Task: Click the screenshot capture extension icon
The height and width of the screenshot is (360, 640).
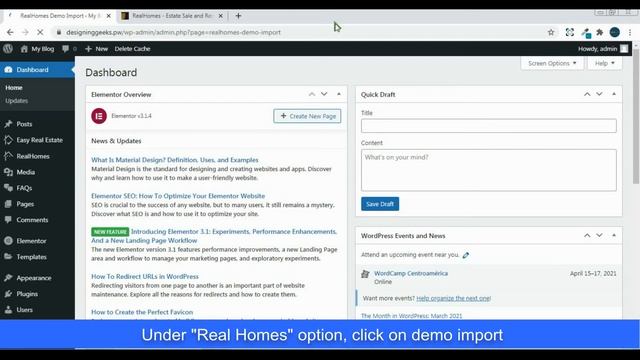Action: (x=570, y=32)
